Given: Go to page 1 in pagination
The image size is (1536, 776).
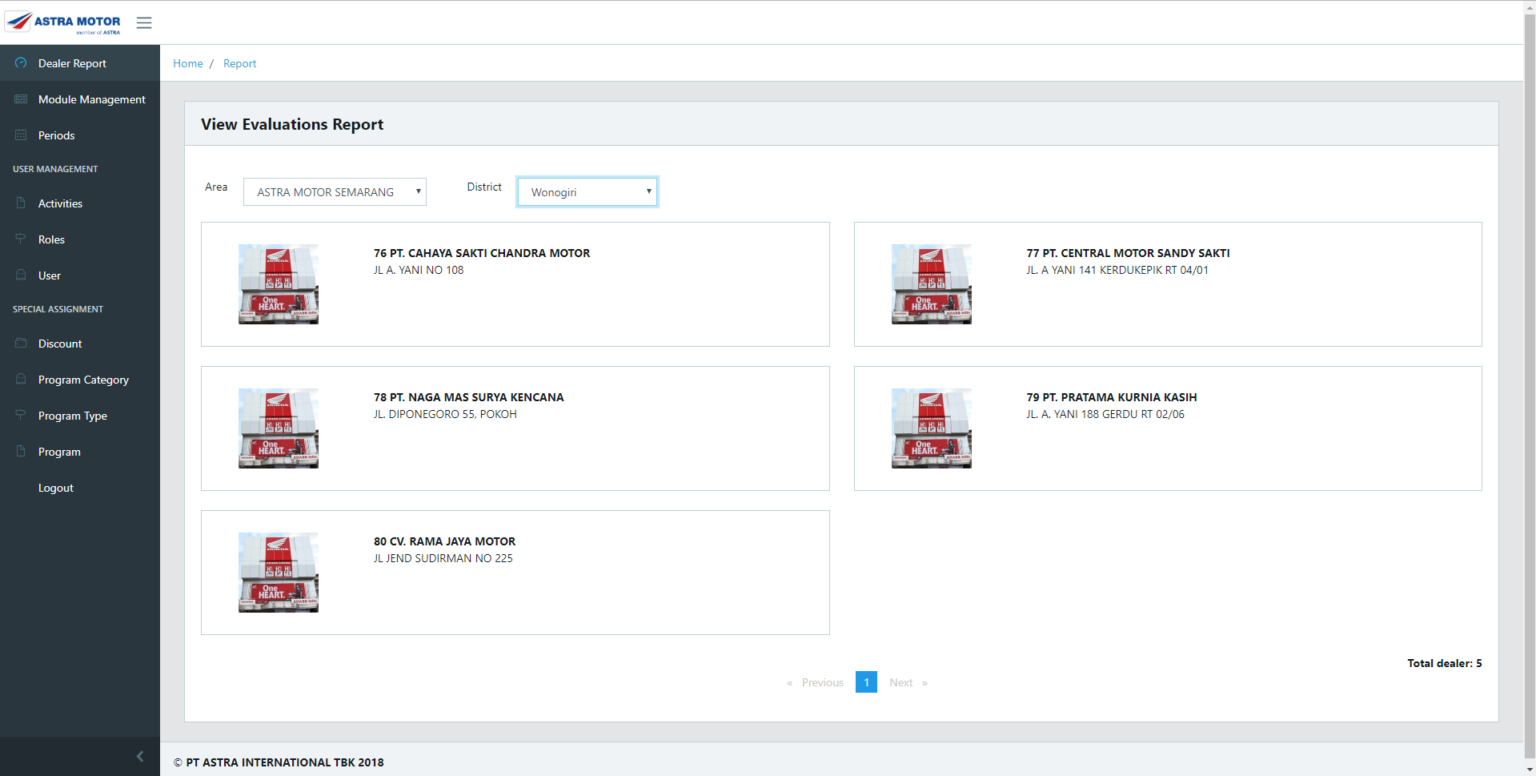Looking at the screenshot, I should point(866,682).
